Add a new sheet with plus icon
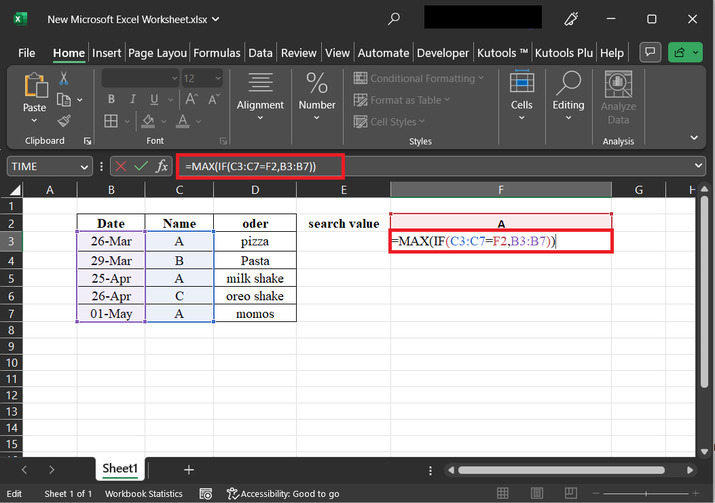 tap(188, 468)
